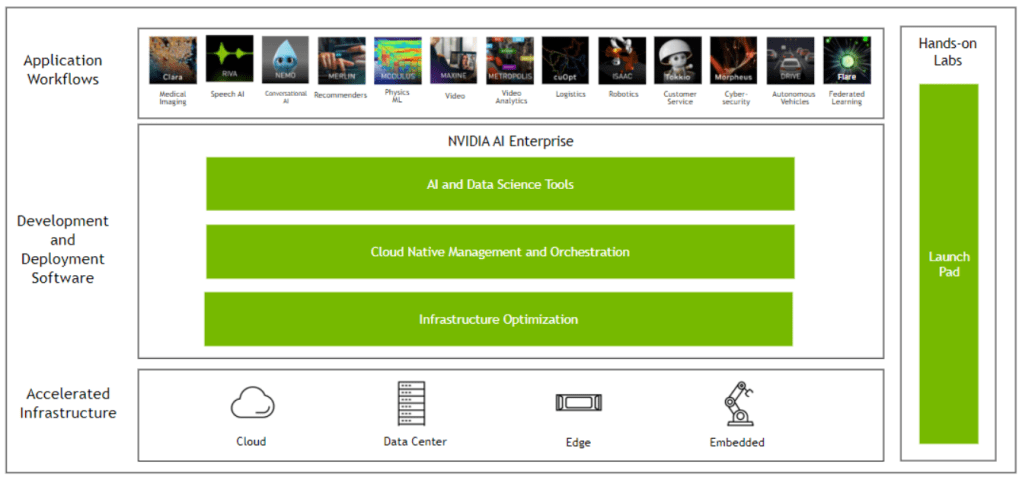Select Cloud Native Management and Orchestration bar
1022x480 pixels.
(500, 252)
